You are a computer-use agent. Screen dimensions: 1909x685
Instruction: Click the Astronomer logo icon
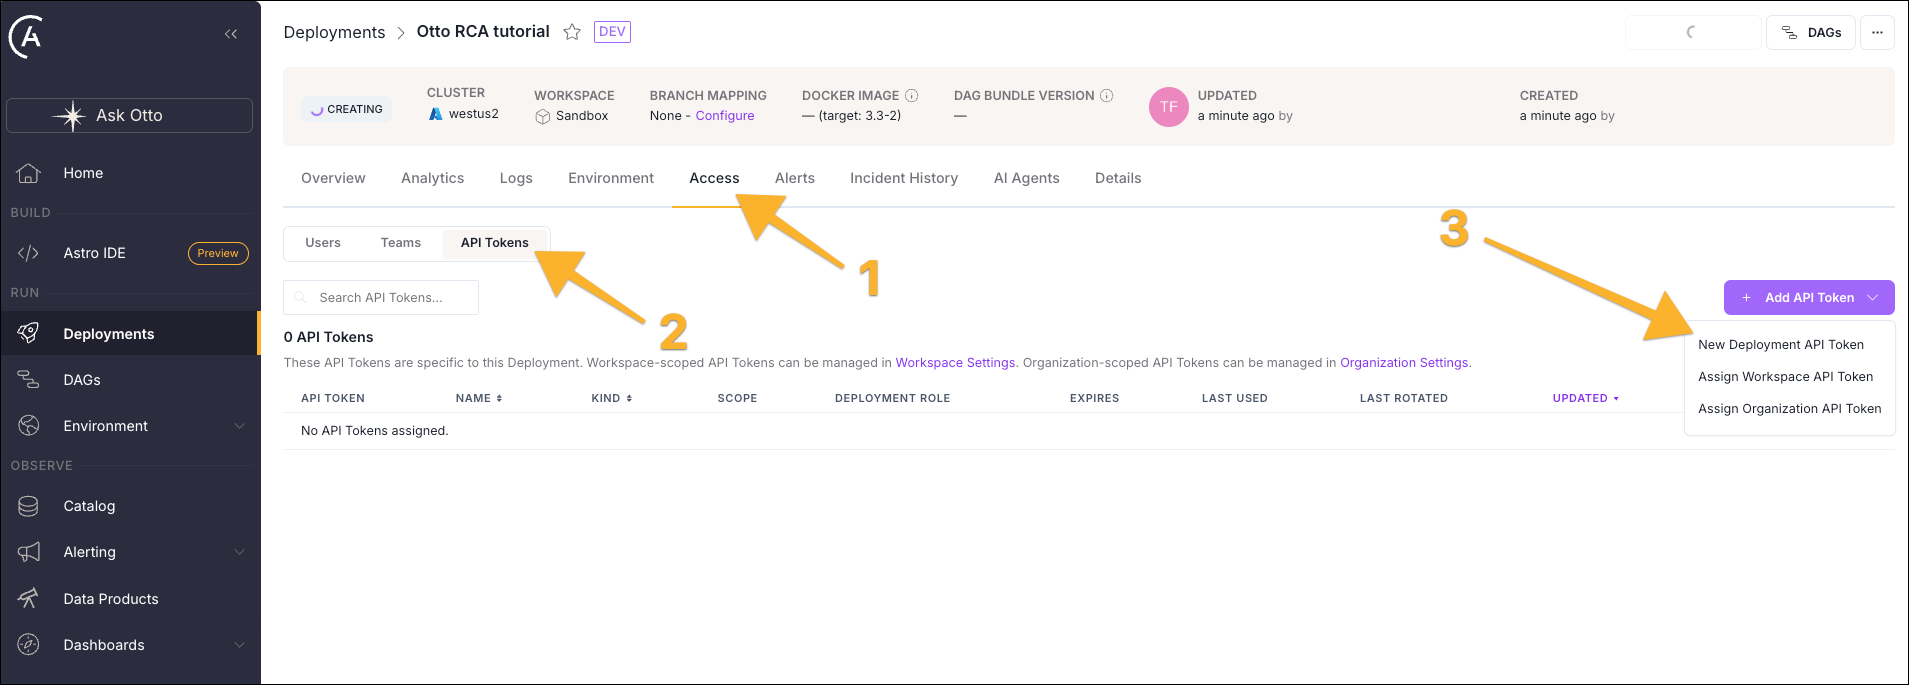pyautogui.click(x=27, y=37)
